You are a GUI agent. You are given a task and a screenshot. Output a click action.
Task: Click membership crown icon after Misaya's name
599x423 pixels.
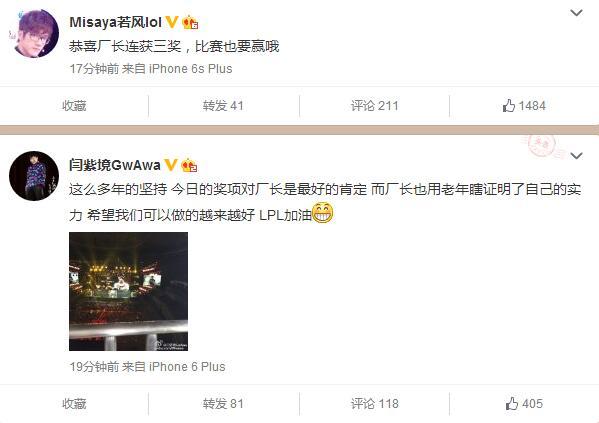tap(190, 22)
